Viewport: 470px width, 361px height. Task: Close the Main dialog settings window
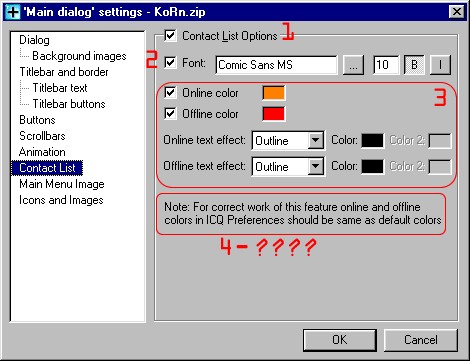coord(456,12)
